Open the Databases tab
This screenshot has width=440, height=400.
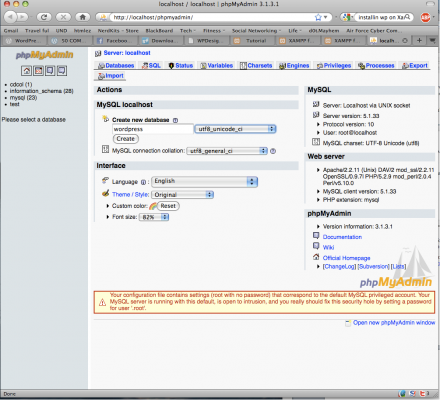click(x=116, y=66)
